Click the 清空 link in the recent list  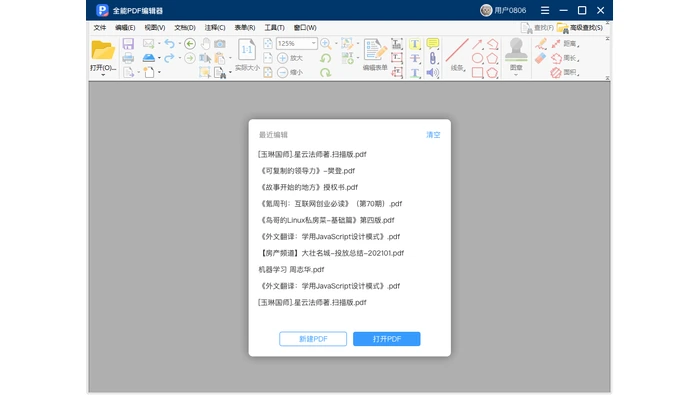pos(433,135)
